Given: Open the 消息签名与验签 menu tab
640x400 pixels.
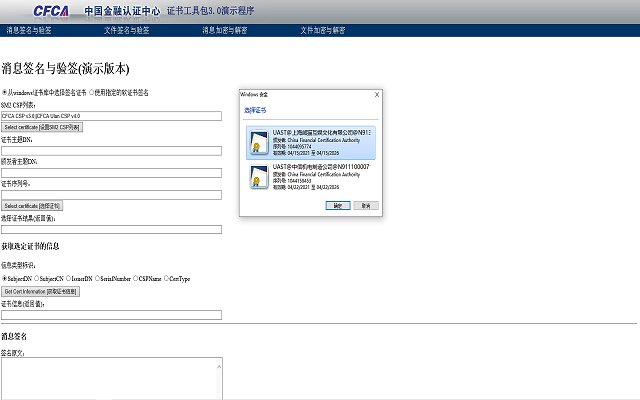Looking at the screenshot, I should click(x=29, y=30).
